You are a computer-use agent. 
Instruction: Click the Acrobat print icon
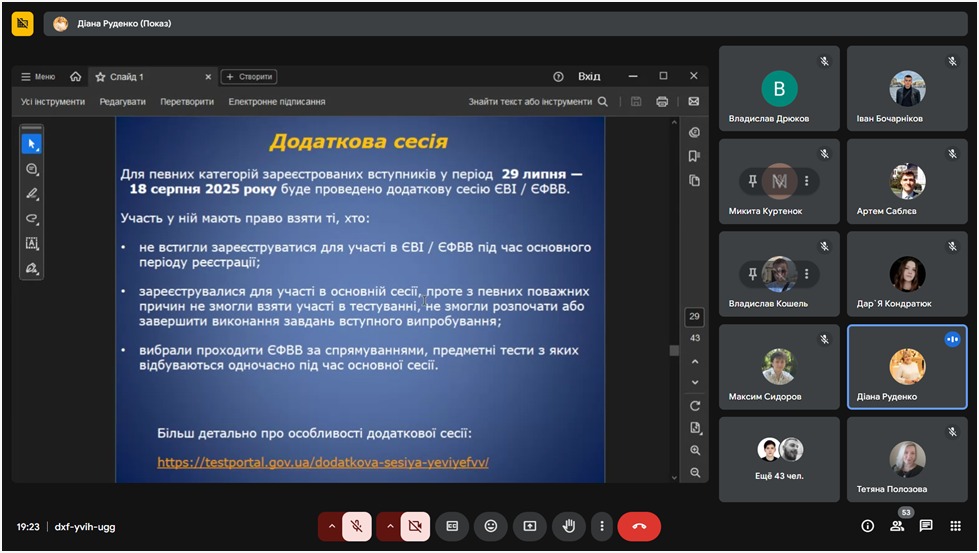(661, 102)
